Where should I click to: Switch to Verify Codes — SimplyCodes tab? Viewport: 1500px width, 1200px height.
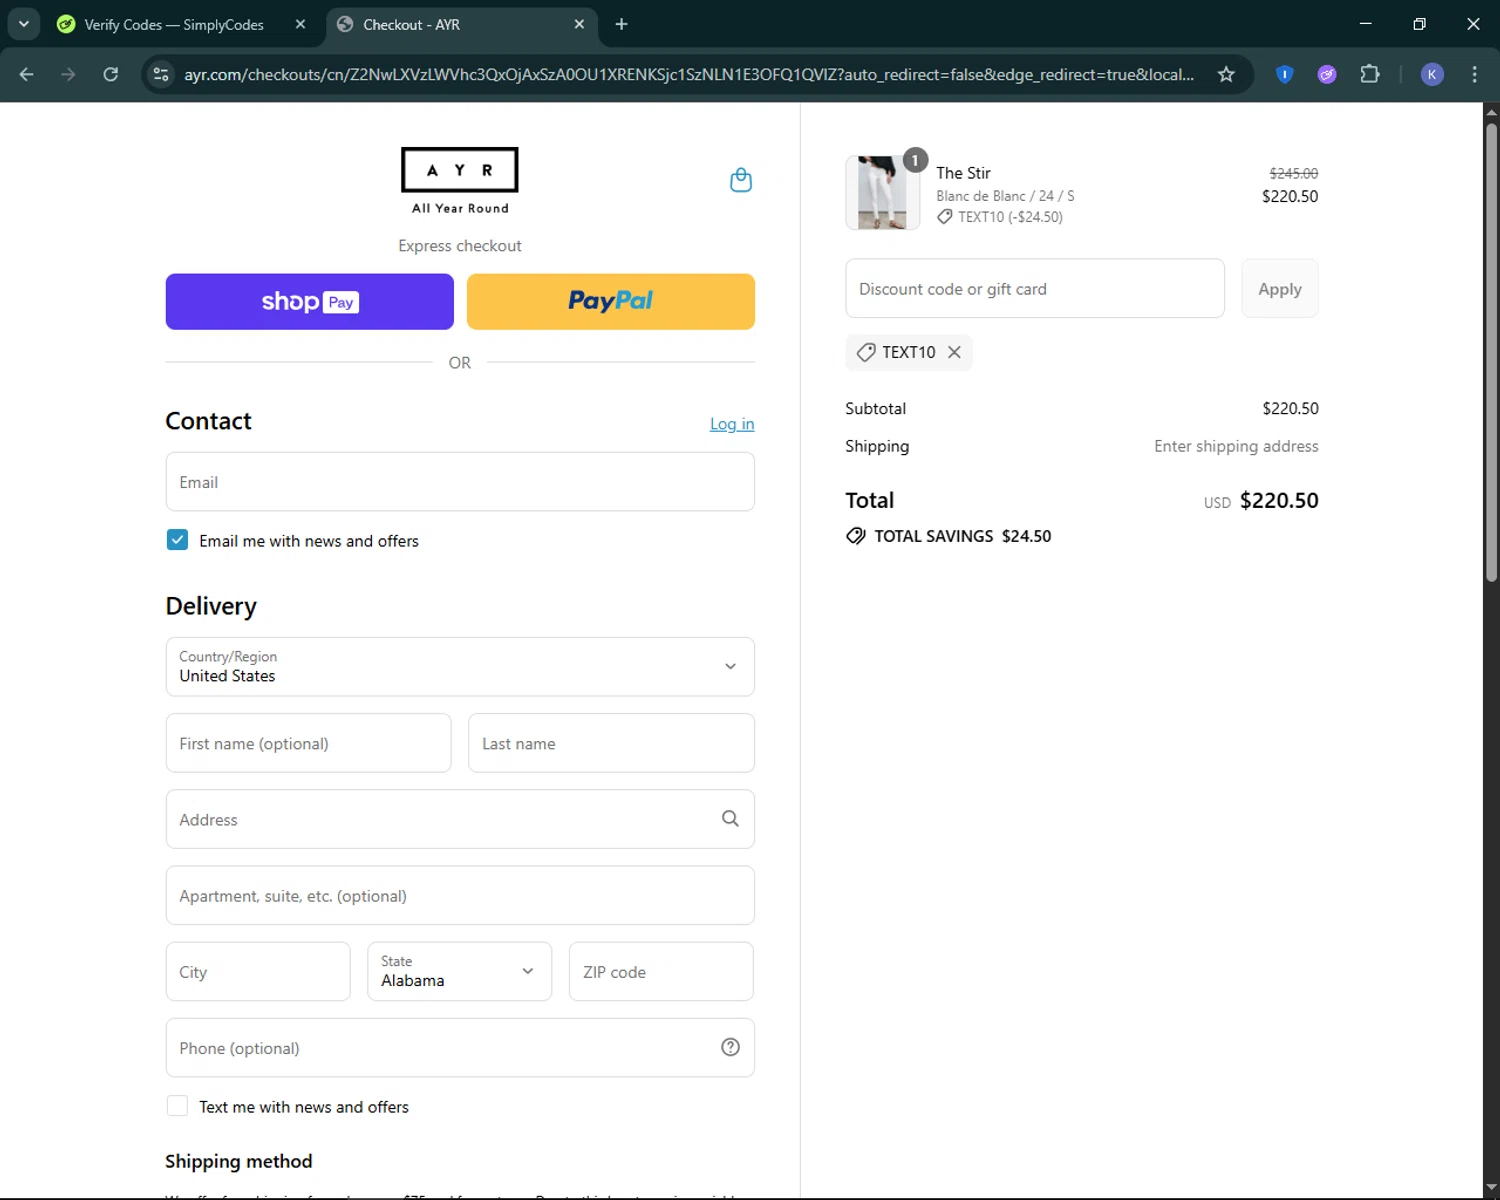pyautogui.click(x=174, y=24)
